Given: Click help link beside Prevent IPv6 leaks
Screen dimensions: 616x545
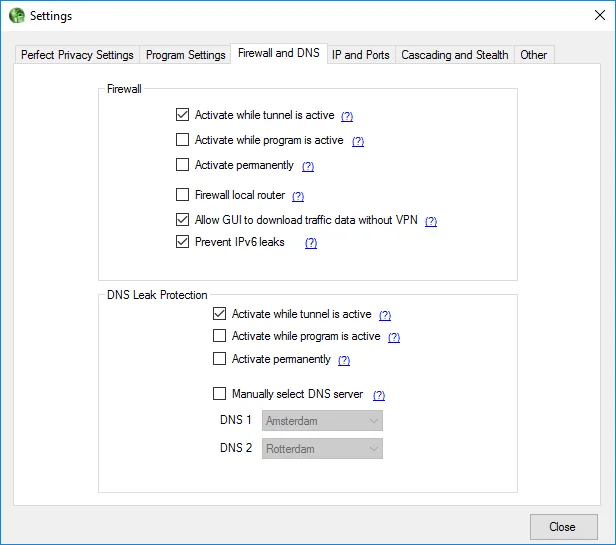Looking at the screenshot, I should [x=311, y=243].
